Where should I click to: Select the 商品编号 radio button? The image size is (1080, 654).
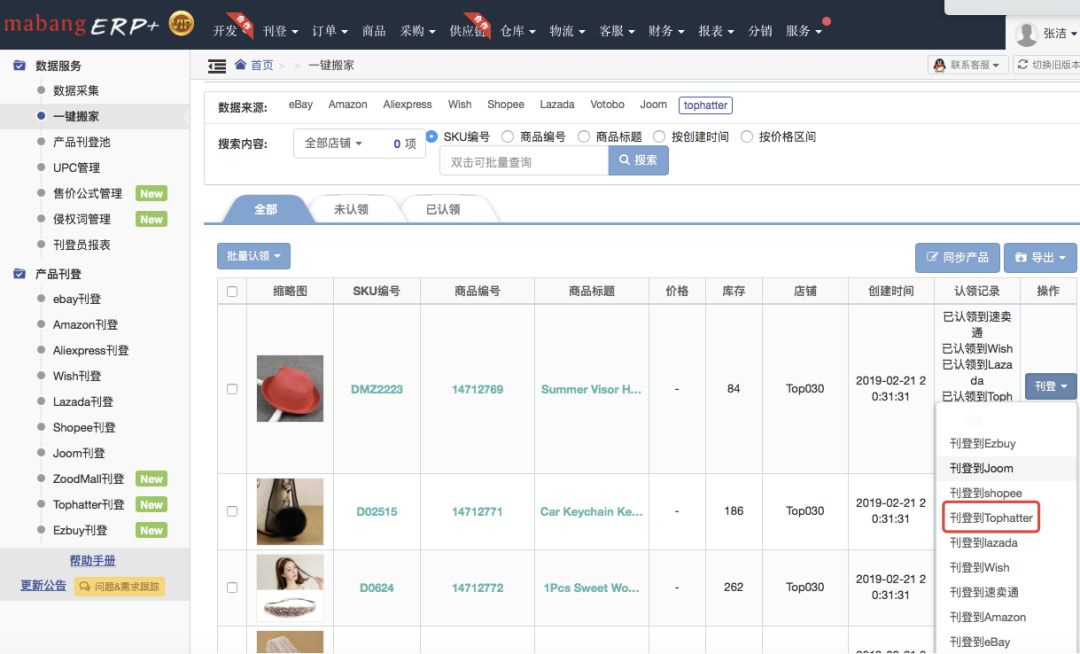click(x=508, y=137)
